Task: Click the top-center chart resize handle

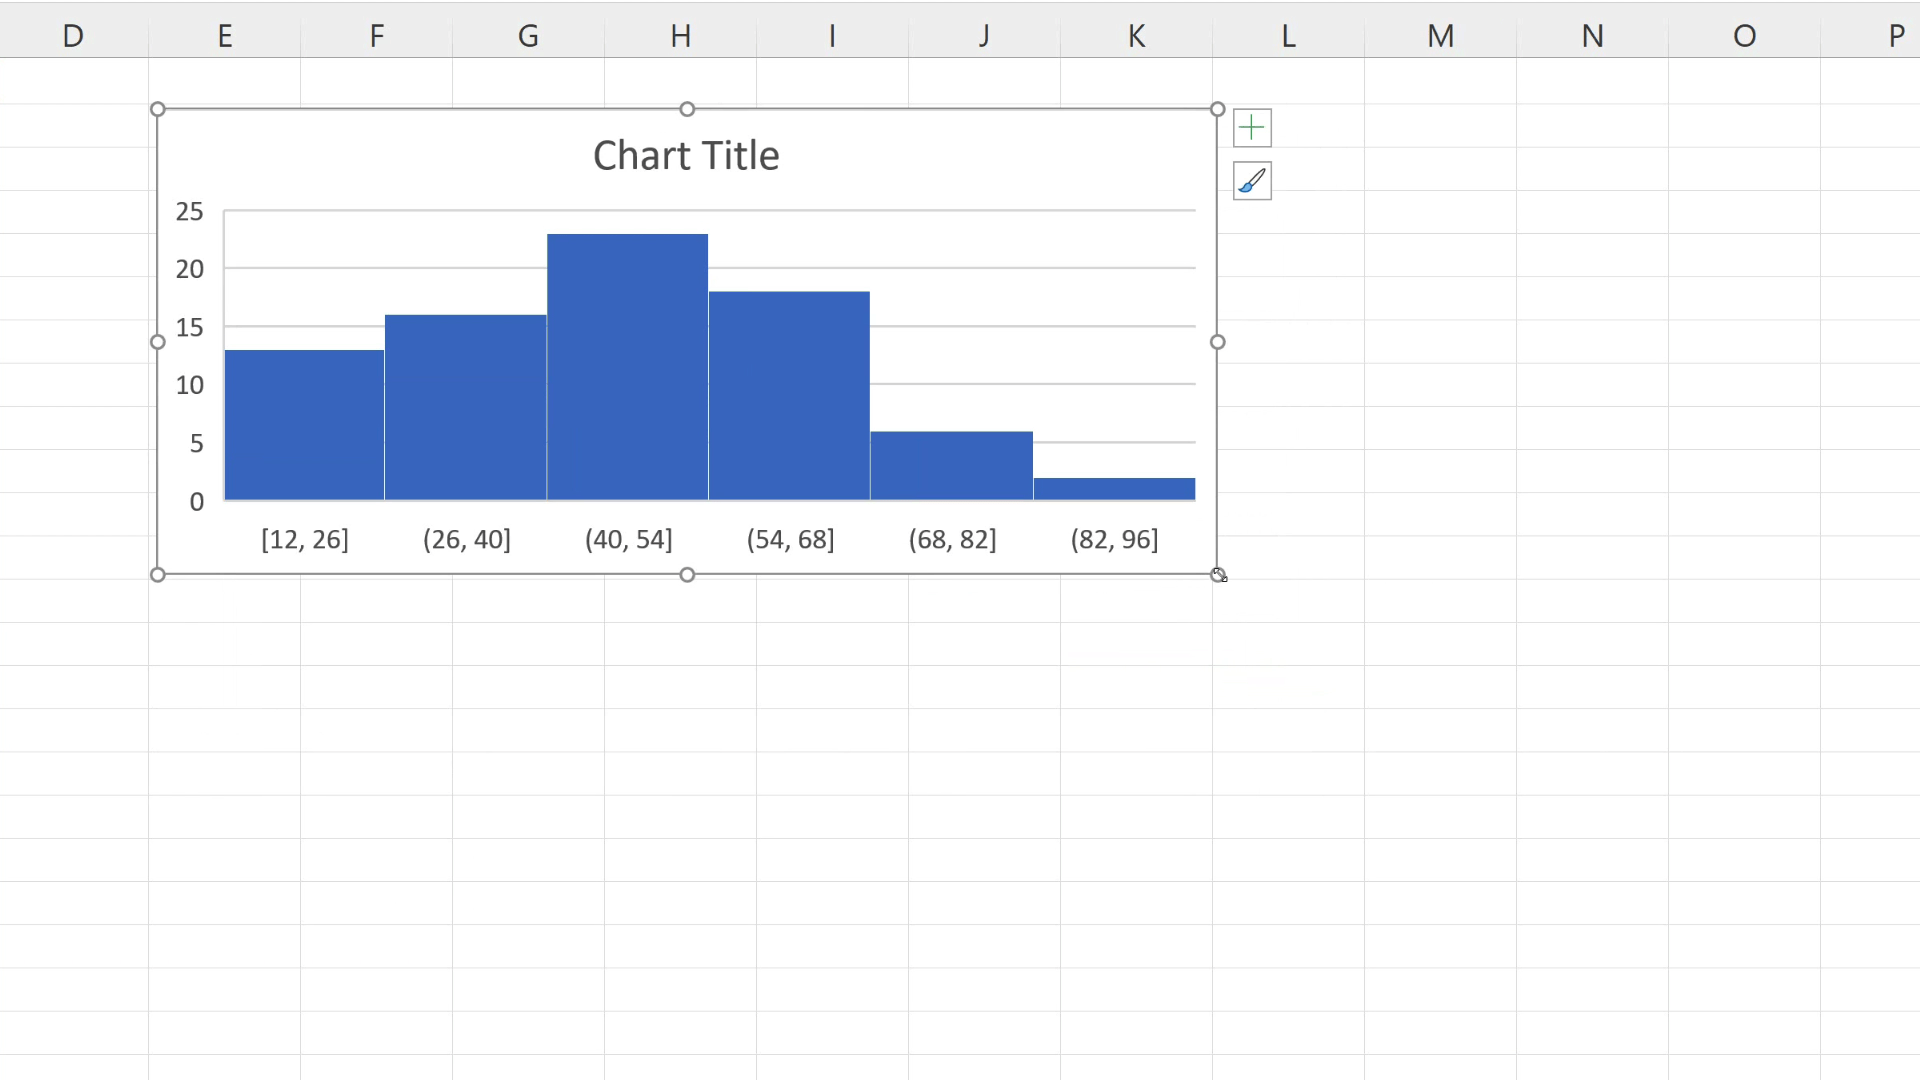Action: [x=687, y=109]
